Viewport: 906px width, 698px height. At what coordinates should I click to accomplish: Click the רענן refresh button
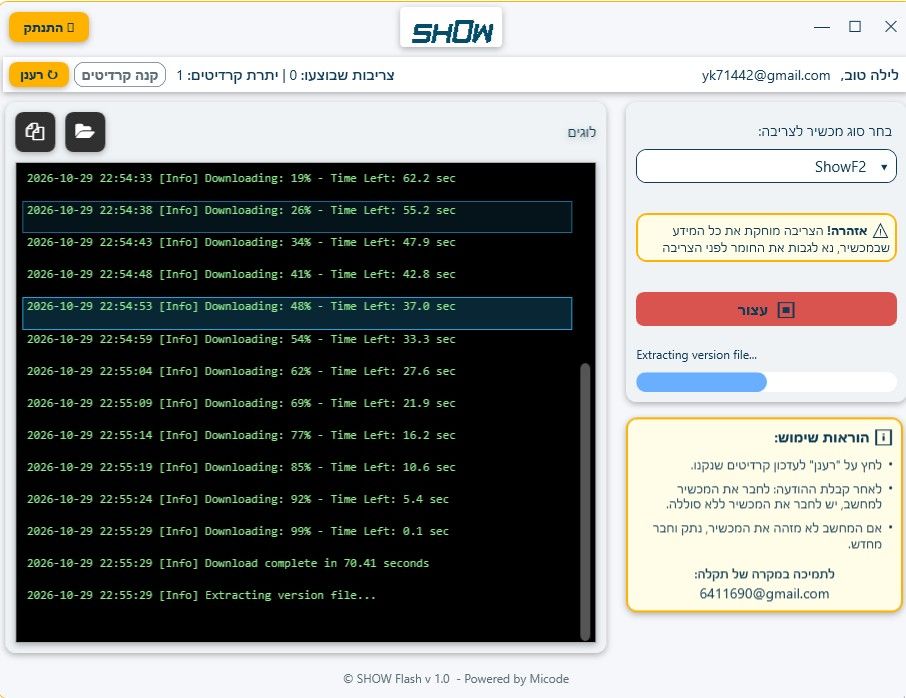pyautogui.click(x=39, y=75)
